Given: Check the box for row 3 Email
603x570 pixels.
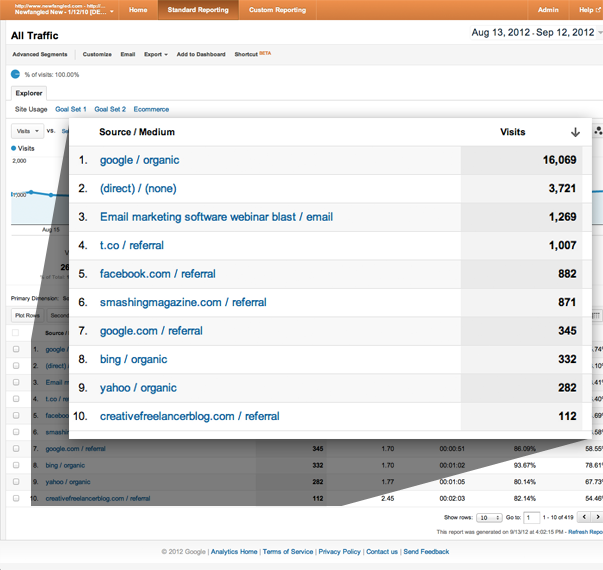Looking at the screenshot, I should pyautogui.click(x=16, y=382).
